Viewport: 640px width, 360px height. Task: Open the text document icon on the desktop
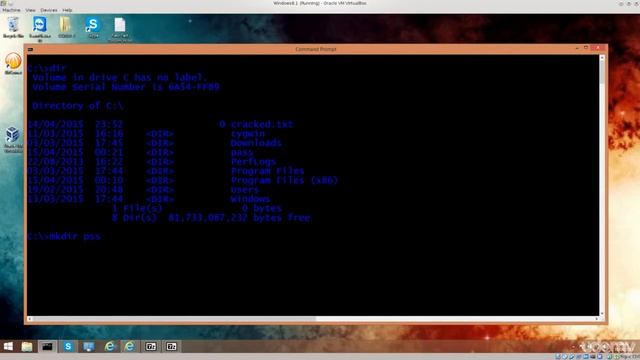[x=120, y=28]
